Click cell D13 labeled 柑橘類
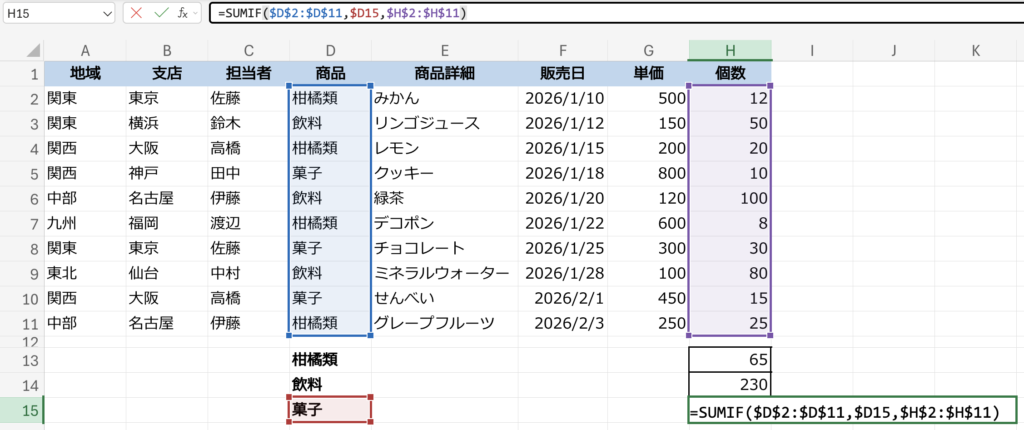 tap(329, 359)
